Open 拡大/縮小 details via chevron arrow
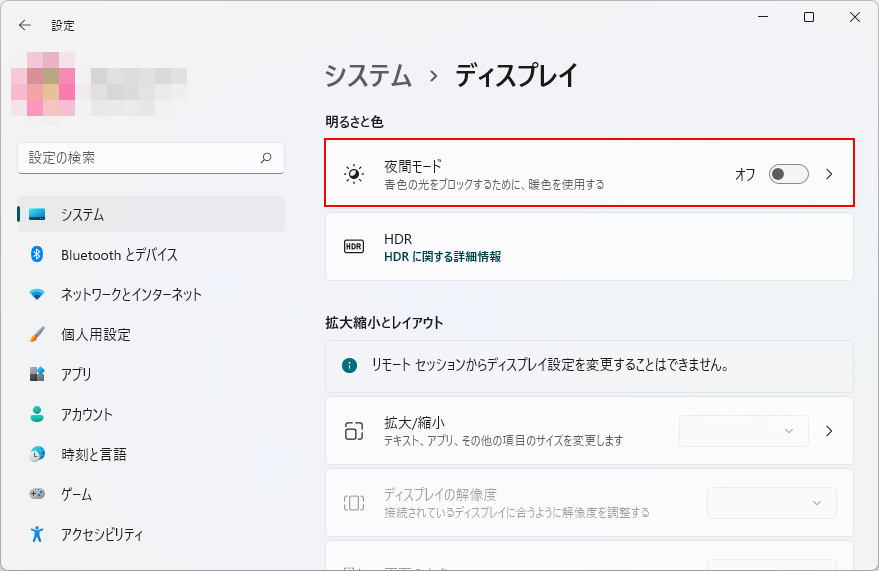 (829, 431)
